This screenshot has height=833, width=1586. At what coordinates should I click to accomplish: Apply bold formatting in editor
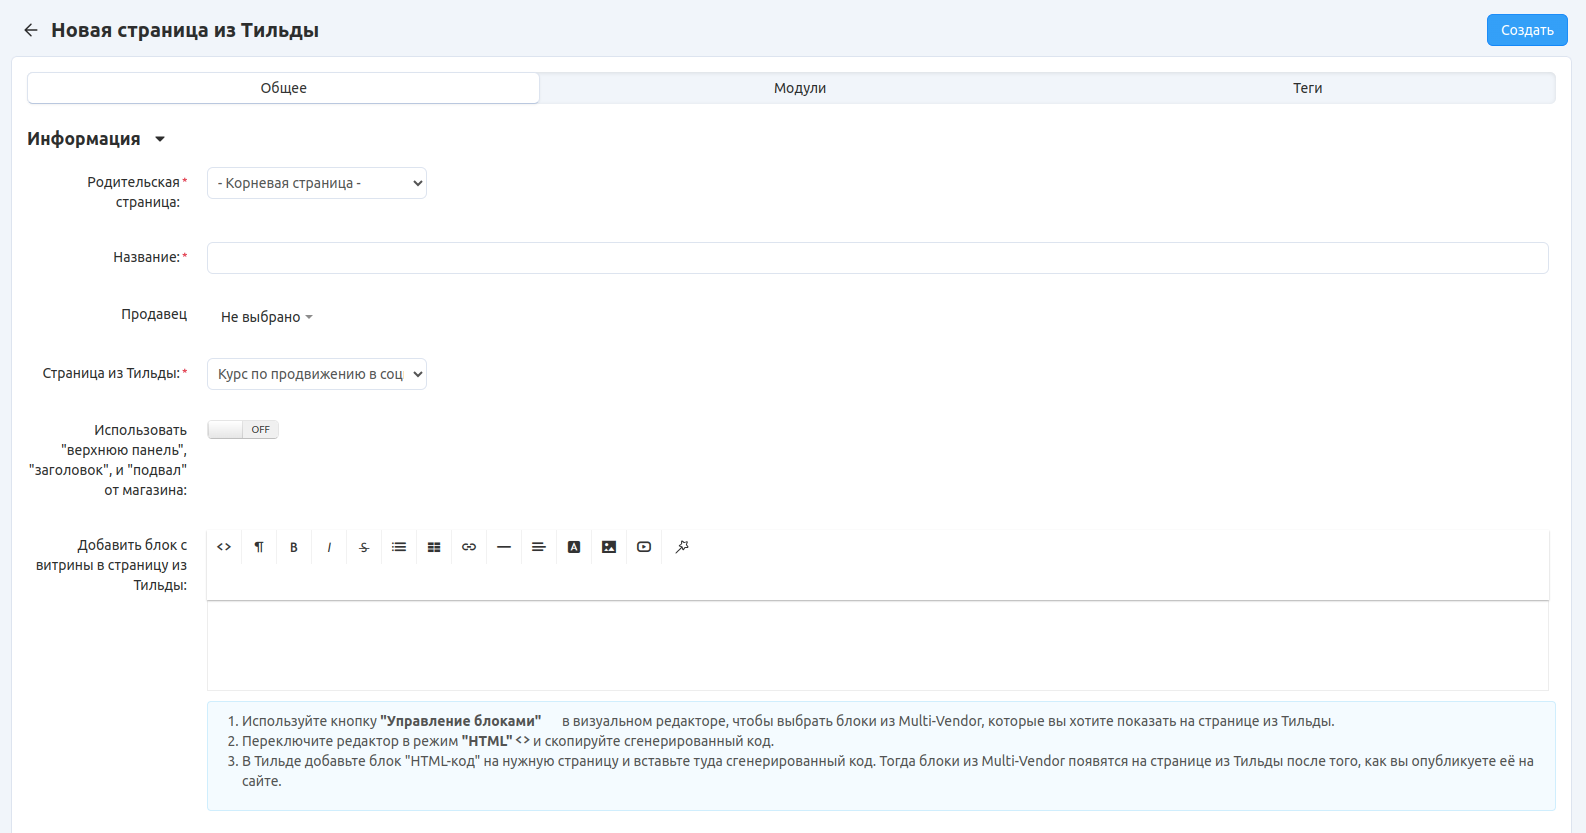pos(294,547)
